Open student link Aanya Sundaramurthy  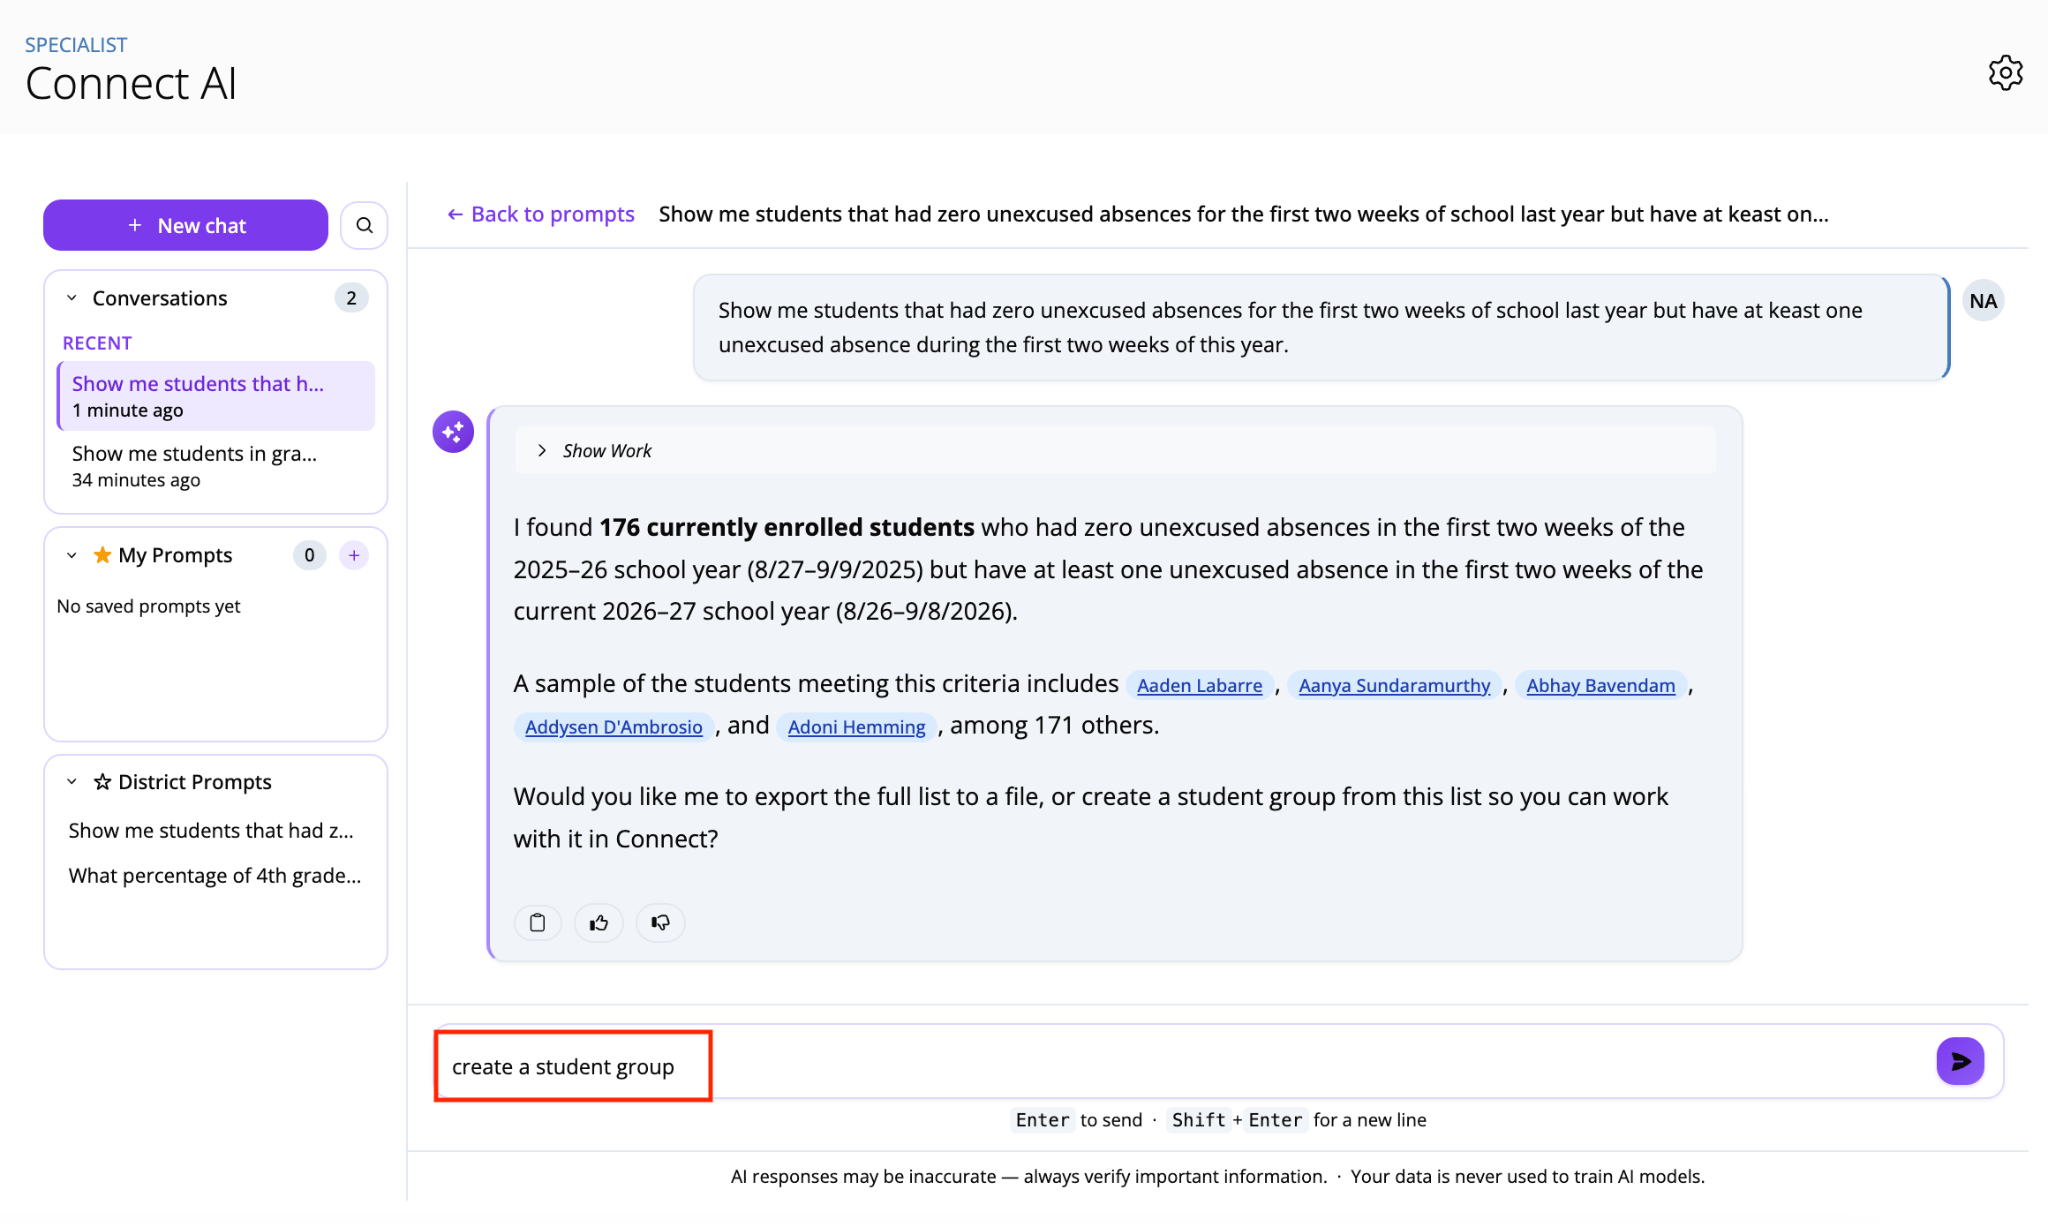[1394, 685]
